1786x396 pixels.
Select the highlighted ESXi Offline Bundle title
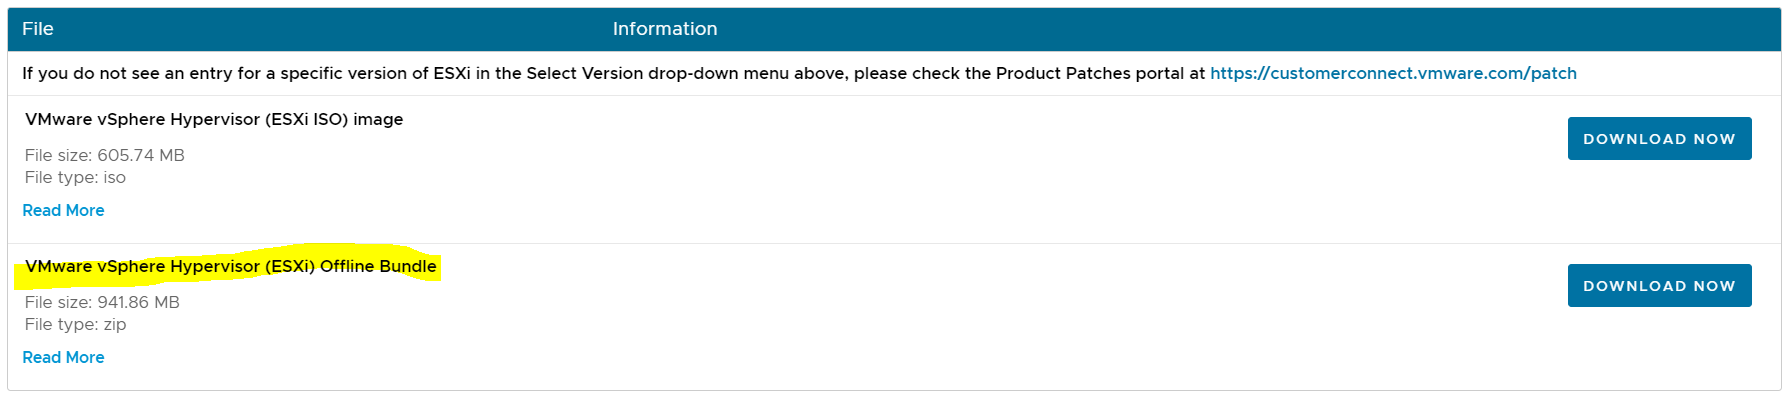(x=231, y=266)
